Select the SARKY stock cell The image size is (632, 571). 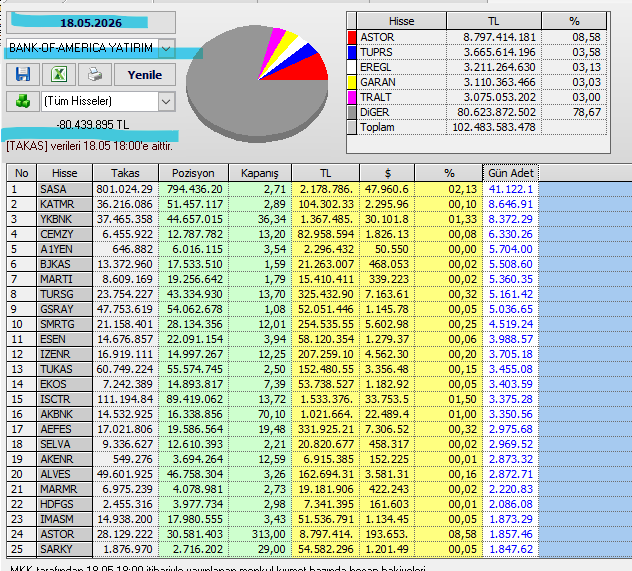[x=64, y=549]
